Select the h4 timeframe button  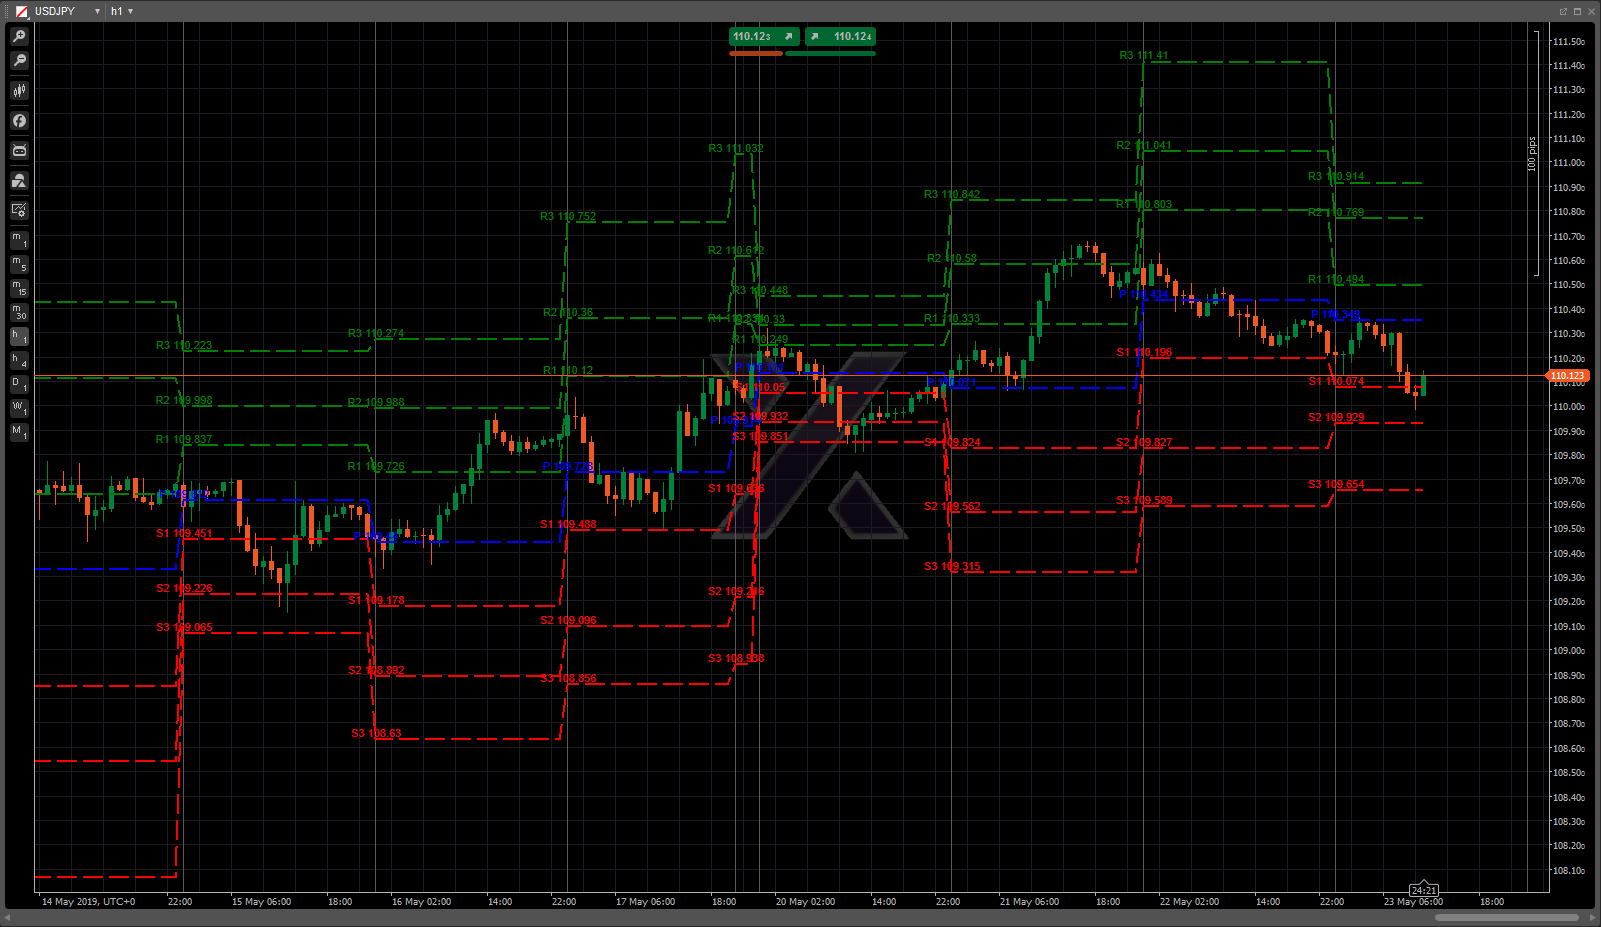pyautogui.click(x=19, y=360)
